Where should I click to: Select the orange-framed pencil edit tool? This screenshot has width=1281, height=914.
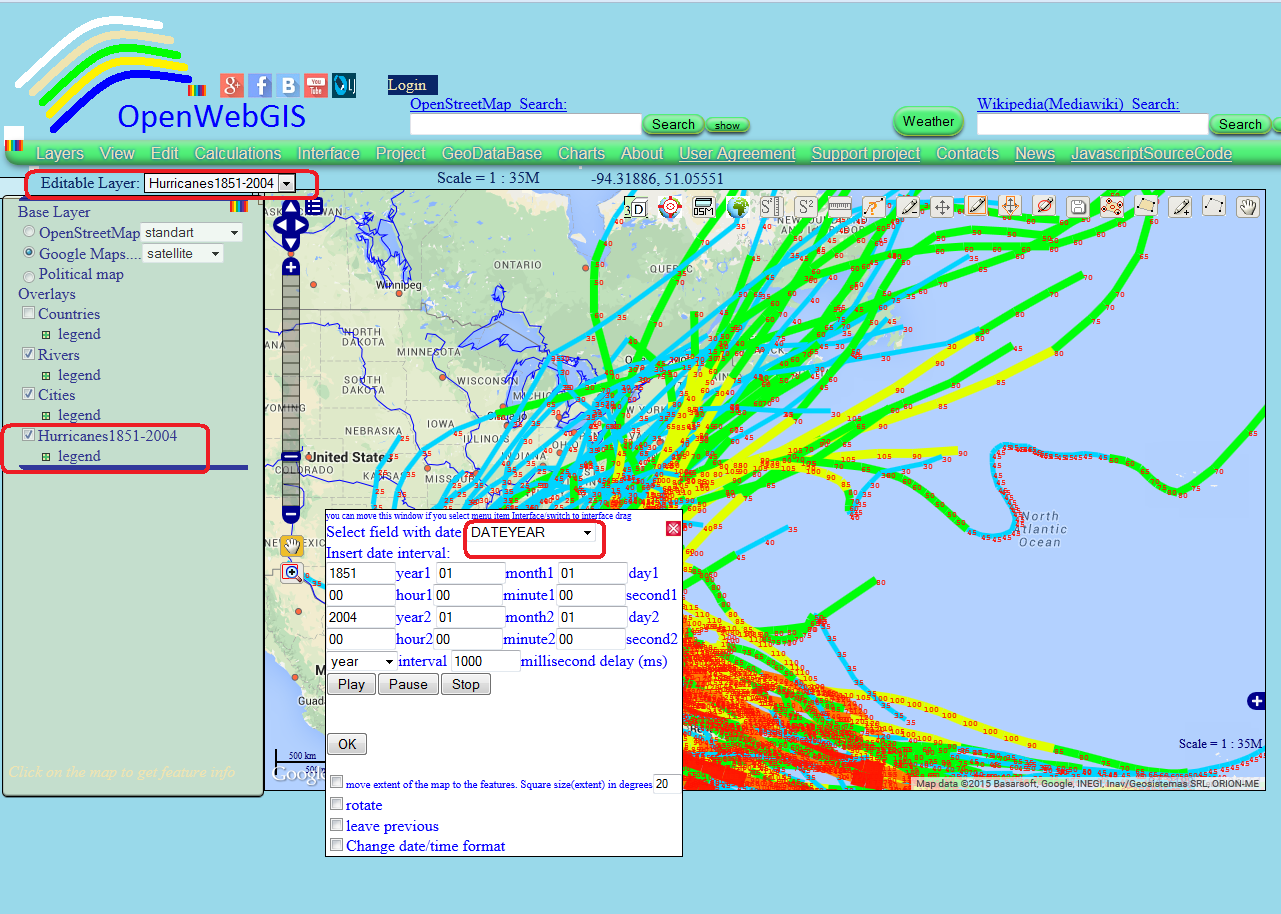[x=976, y=205]
